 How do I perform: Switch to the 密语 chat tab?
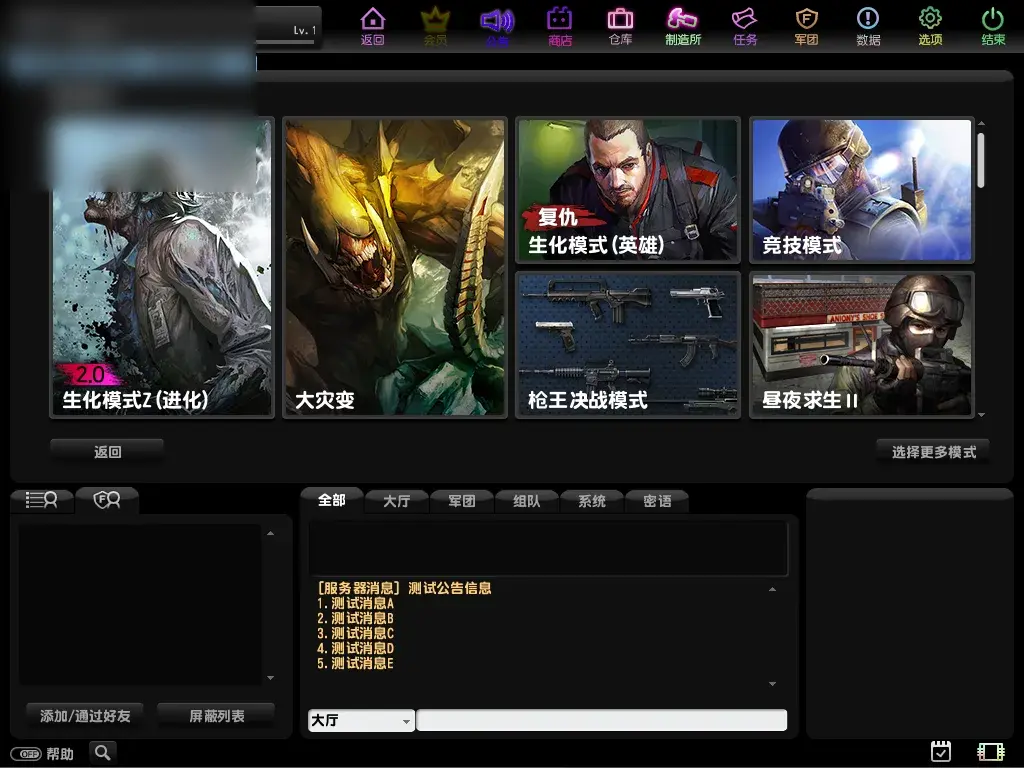(x=656, y=500)
